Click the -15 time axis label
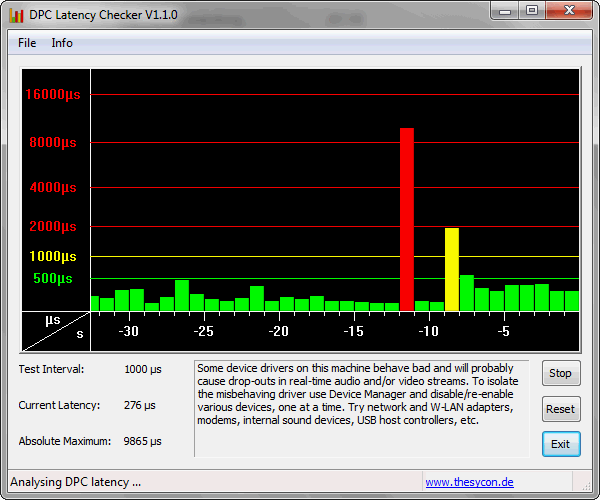The width and height of the screenshot is (600, 500). (x=353, y=331)
